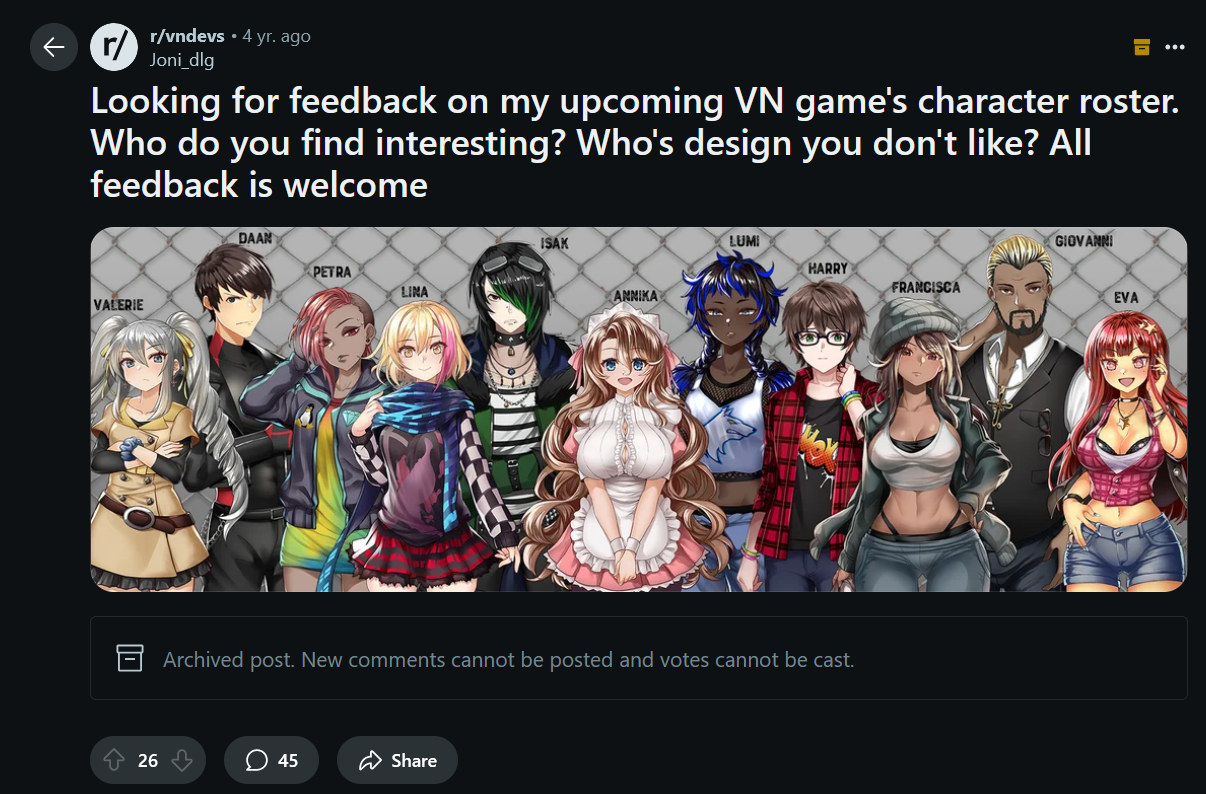This screenshot has width=1206, height=794.
Task: Click the Share arrow icon
Action: coord(371,761)
